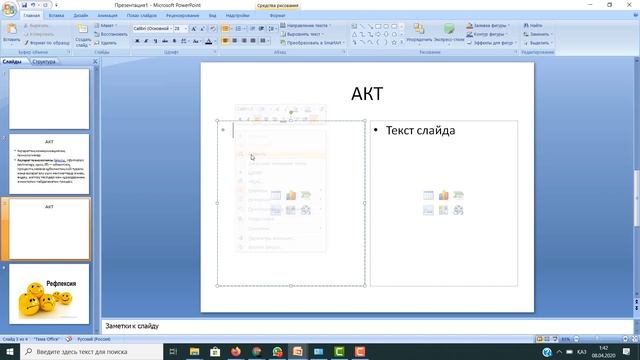This screenshot has height=360, width=640.
Task: Select the first blank slide thumbnail
Action: (x=49, y=99)
